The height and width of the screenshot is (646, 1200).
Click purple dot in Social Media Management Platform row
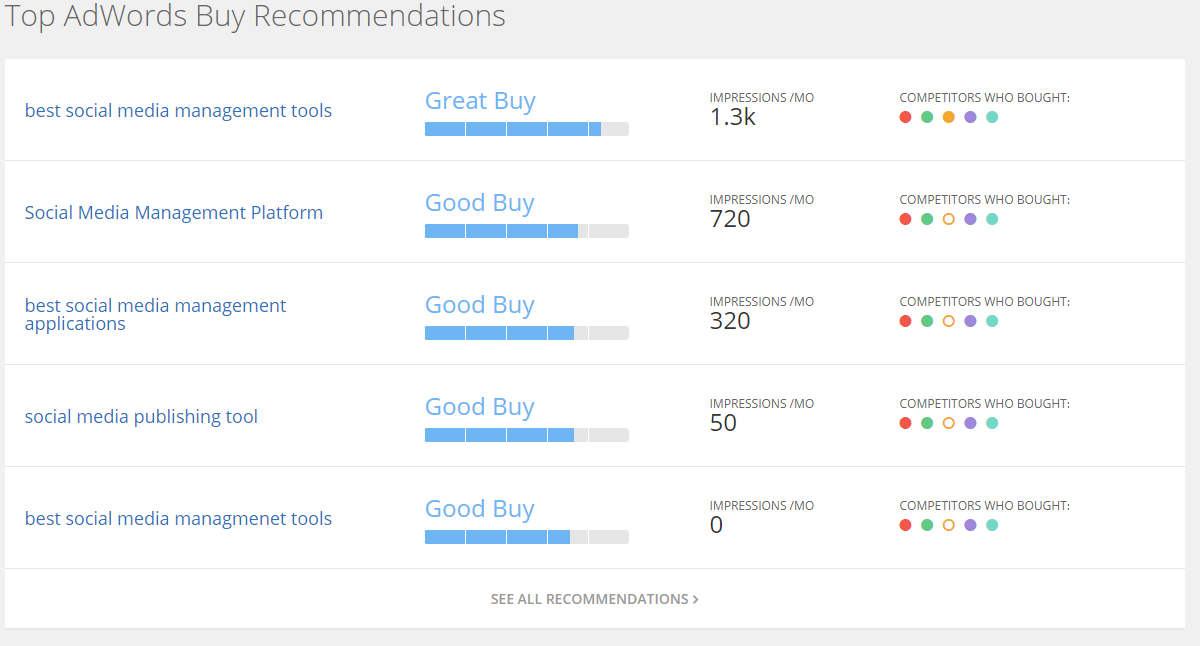970,219
